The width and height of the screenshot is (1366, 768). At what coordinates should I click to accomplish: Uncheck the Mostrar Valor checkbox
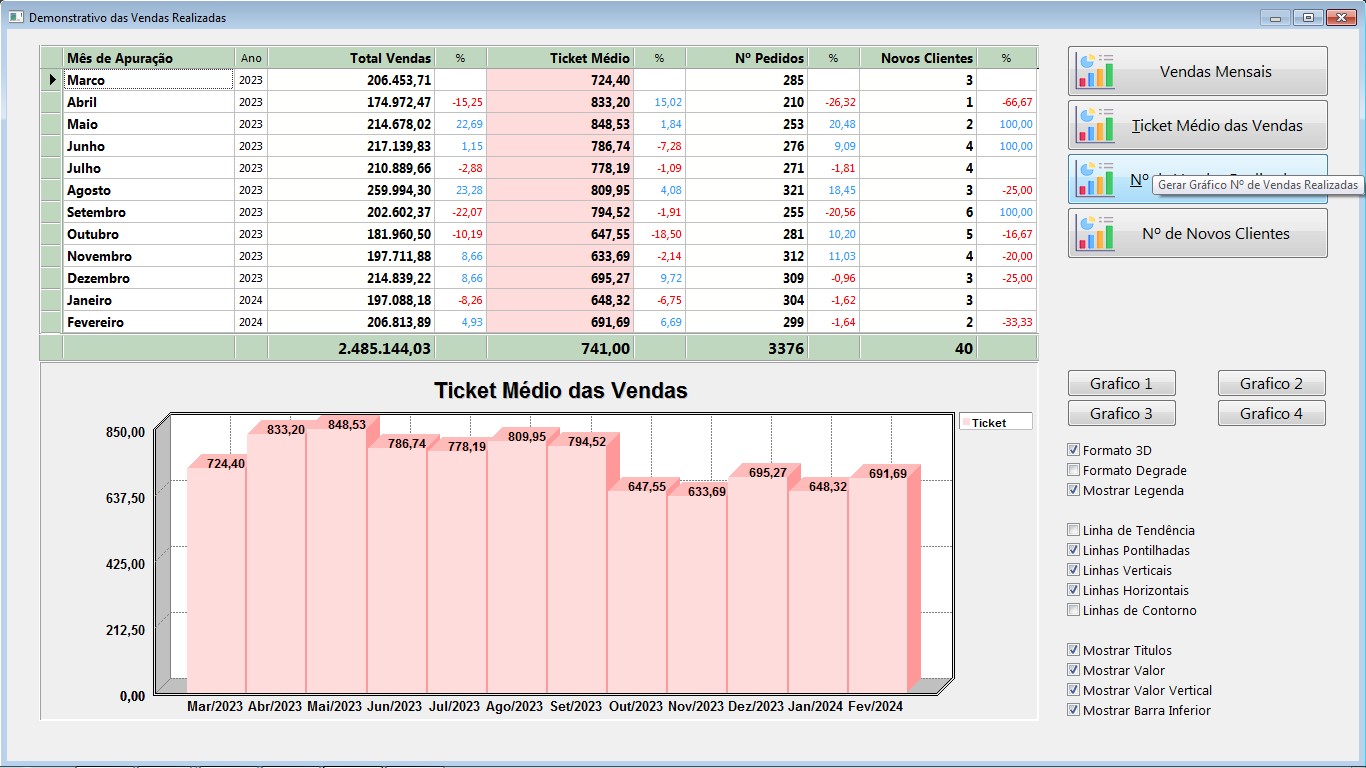tap(1074, 670)
